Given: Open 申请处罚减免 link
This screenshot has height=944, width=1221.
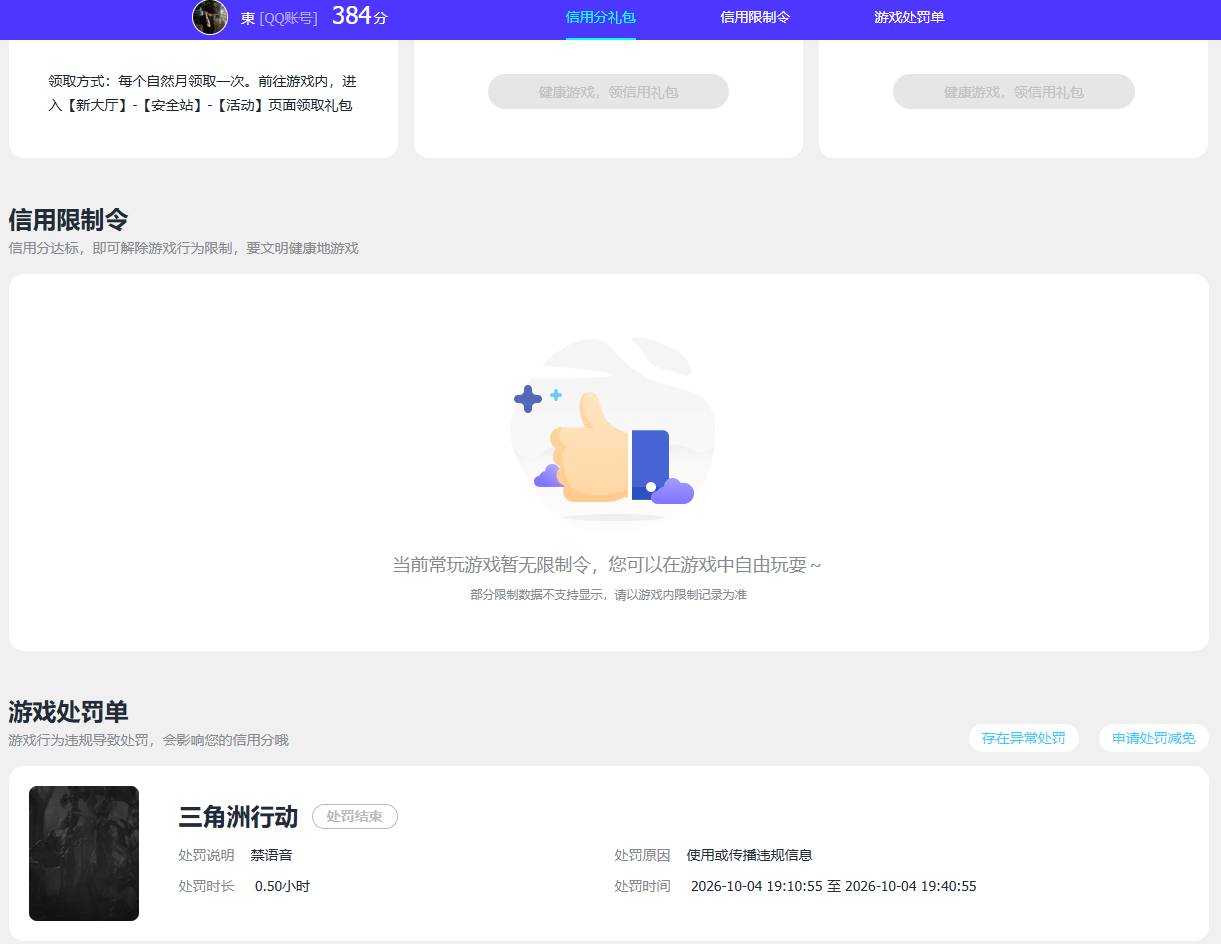Looking at the screenshot, I should 1153,738.
